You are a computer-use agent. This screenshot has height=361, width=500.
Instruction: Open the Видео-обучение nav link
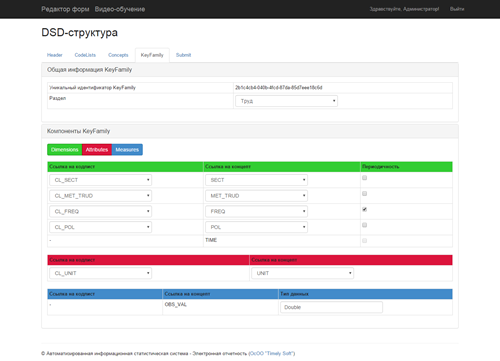tap(120, 9)
